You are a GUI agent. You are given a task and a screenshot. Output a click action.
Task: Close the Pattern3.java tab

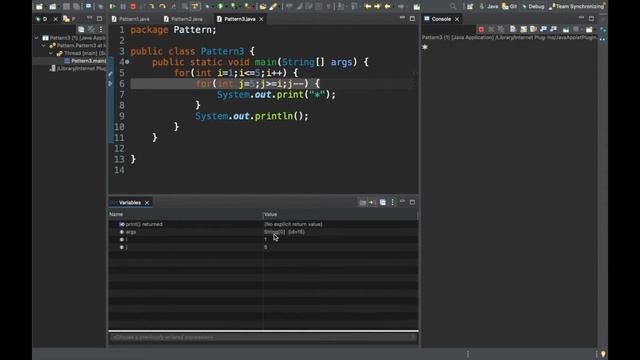[x=261, y=19]
